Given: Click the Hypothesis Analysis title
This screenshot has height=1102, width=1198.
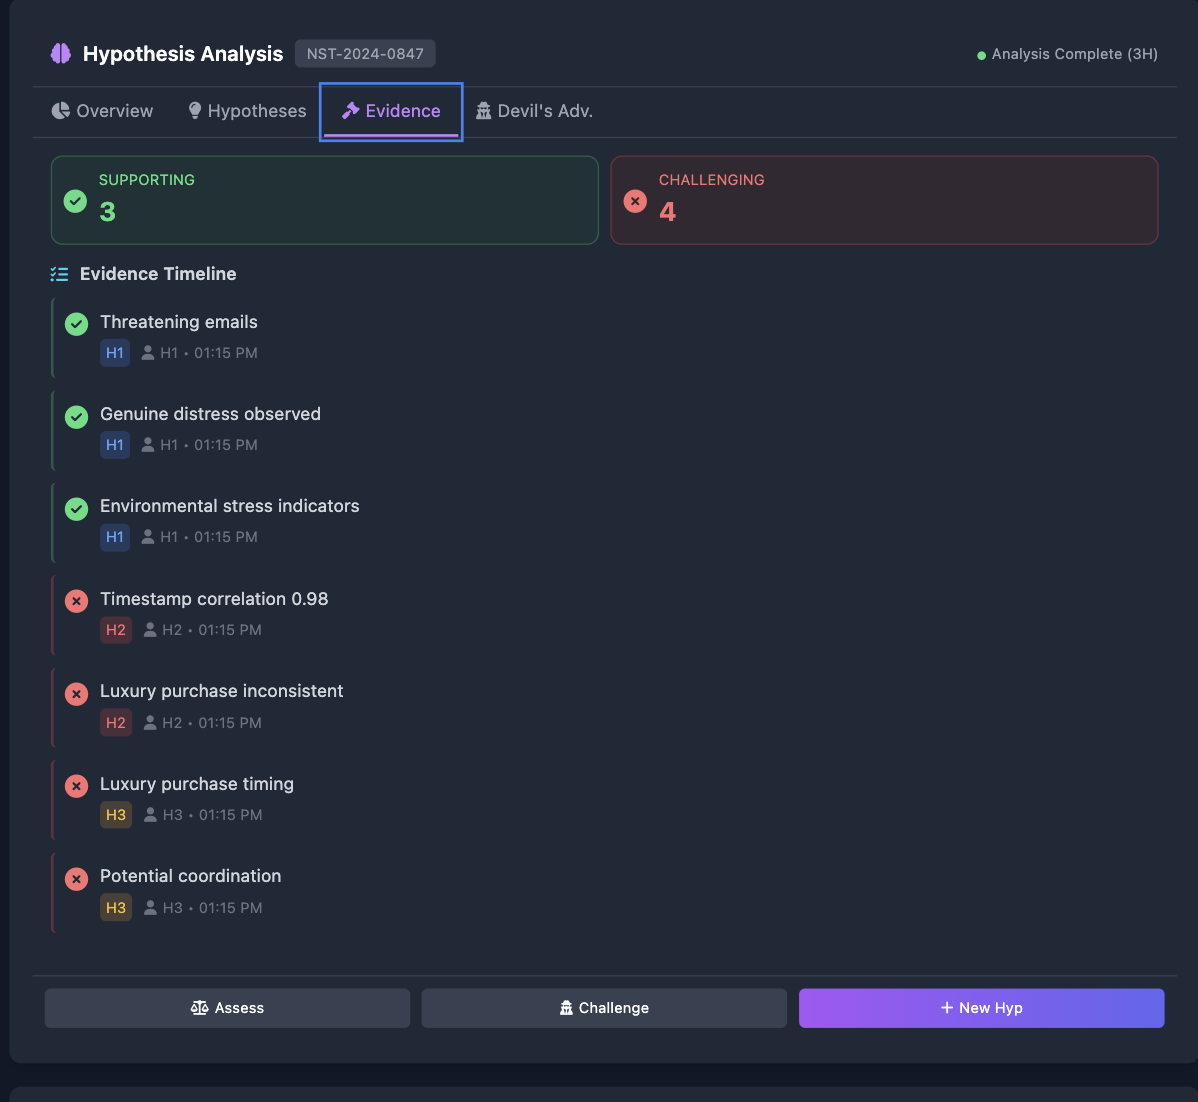Looking at the screenshot, I should pos(183,53).
